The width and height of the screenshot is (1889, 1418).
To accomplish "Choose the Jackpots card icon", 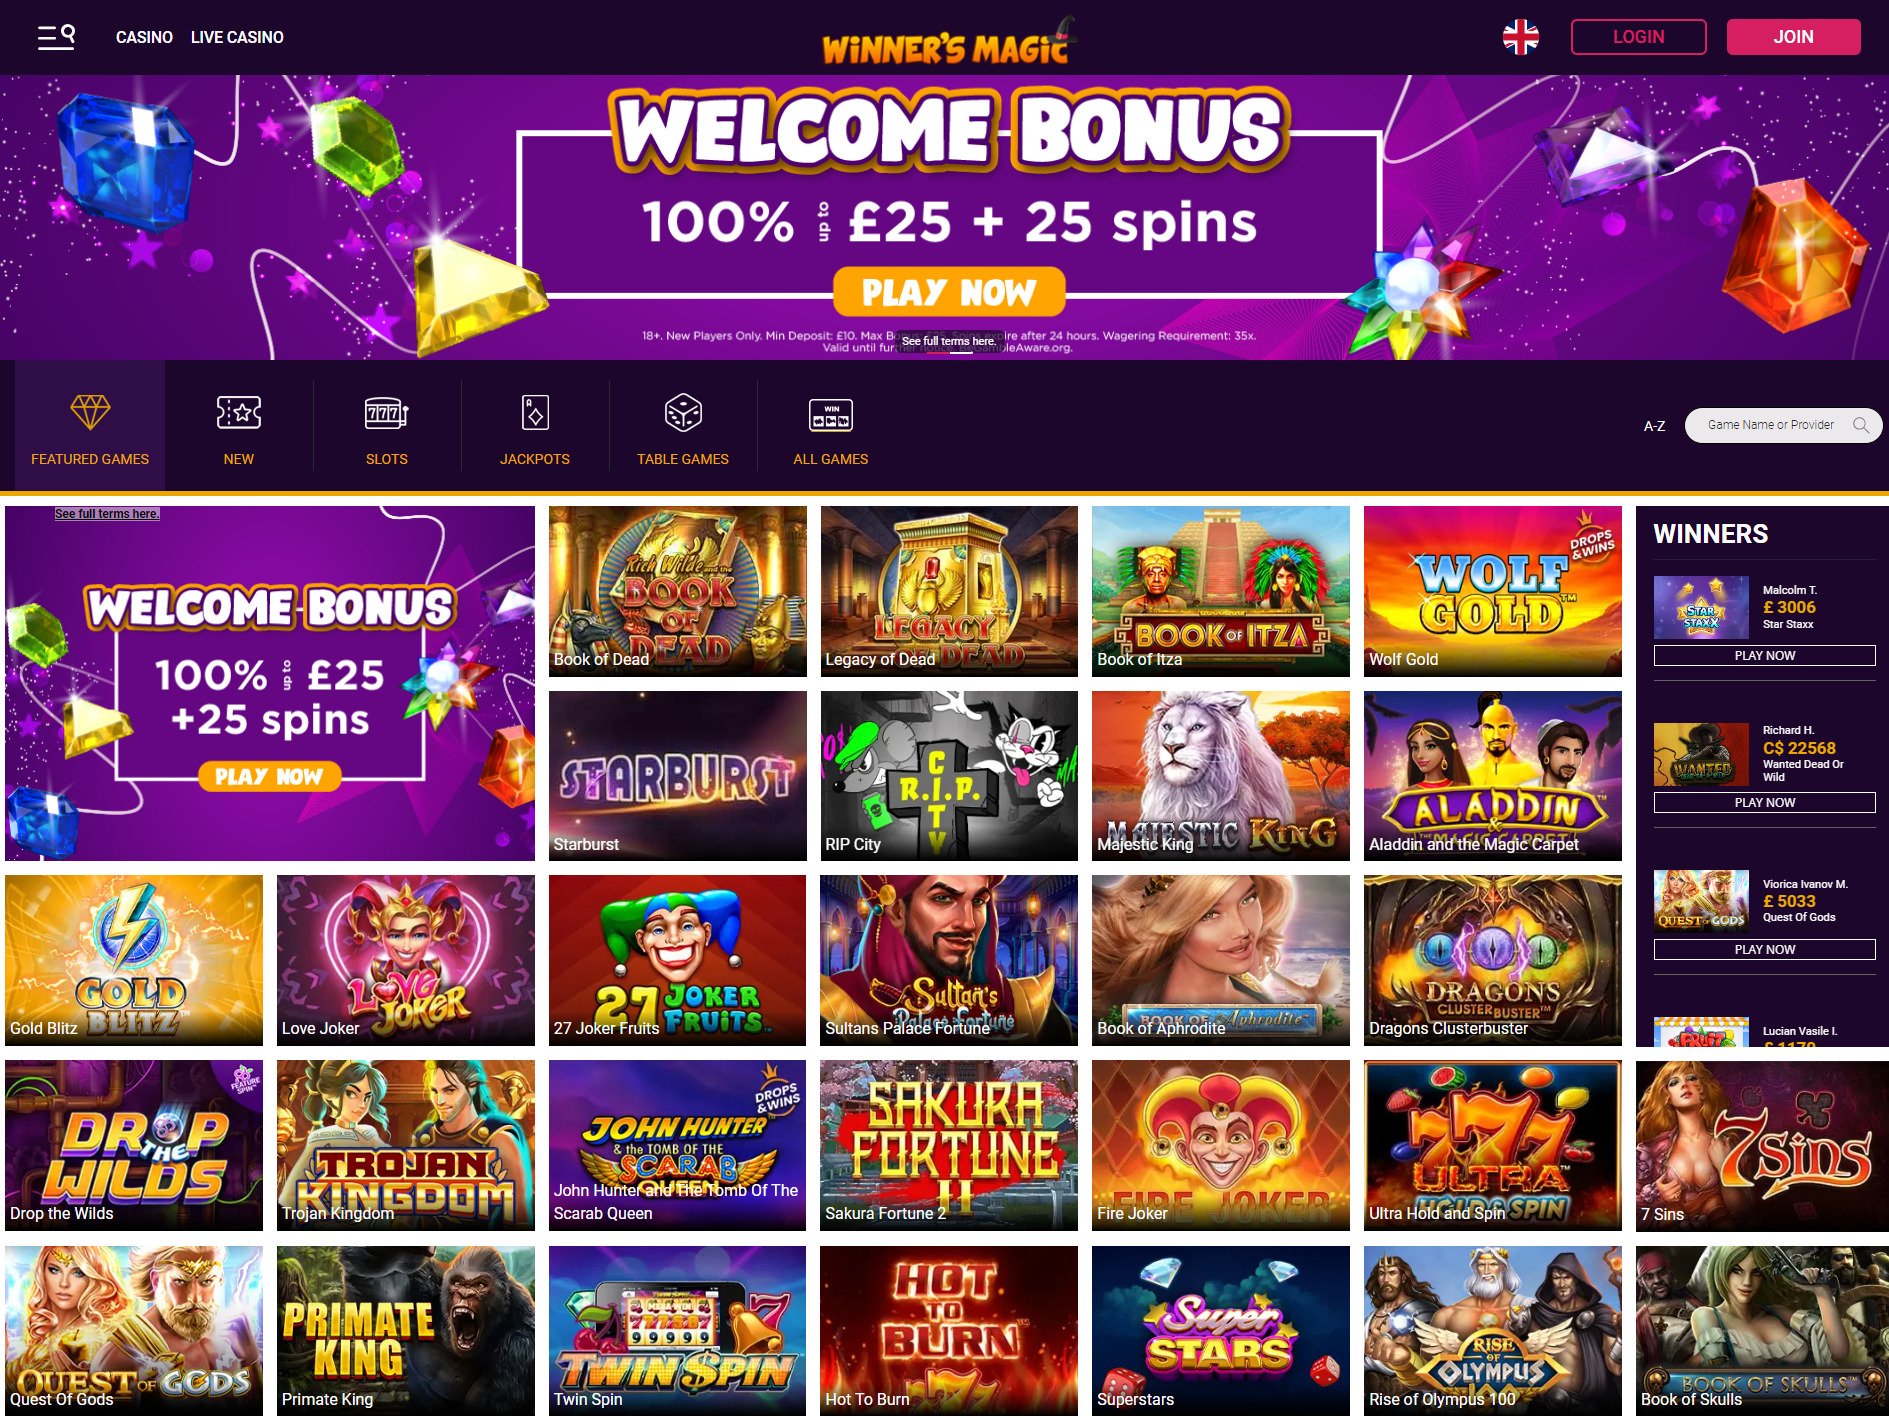I will pyautogui.click(x=535, y=412).
